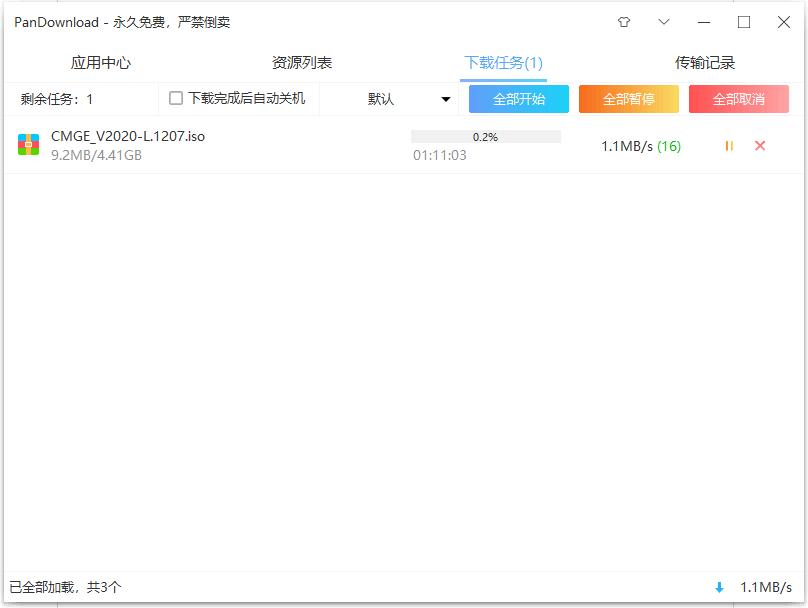This screenshot has height=608, width=808.
Task: Cancel the CMGE_V2020 download with red X
Action: pos(760,145)
